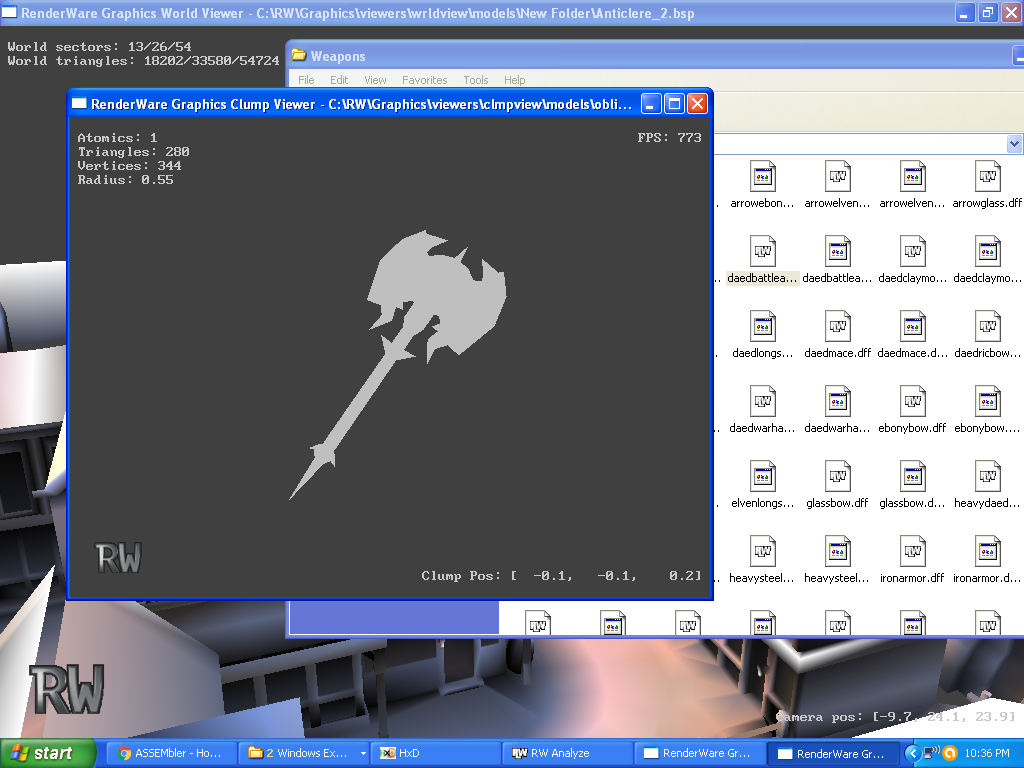Image resolution: width=1024 pixels, height=768 pixels.
Task: Switch to ASSEMbler Chrome taskbar button
Action: tap(171, 753)
